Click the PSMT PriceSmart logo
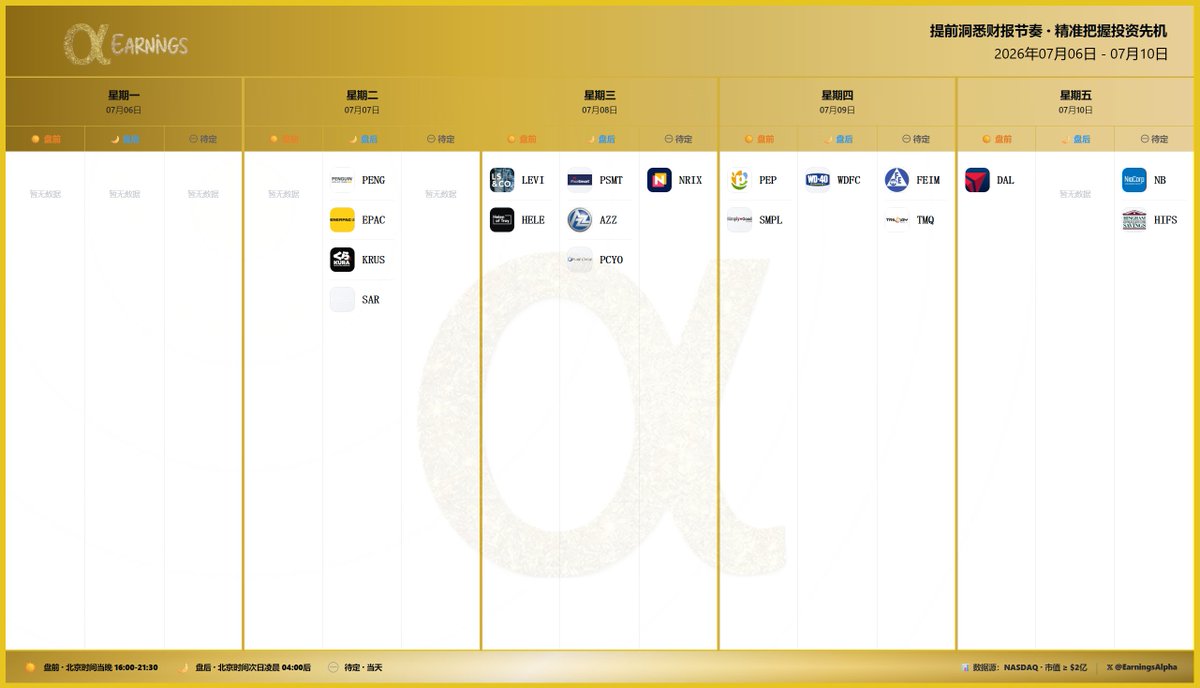This screenshot has height=688, width=1200. click(580, 180)
